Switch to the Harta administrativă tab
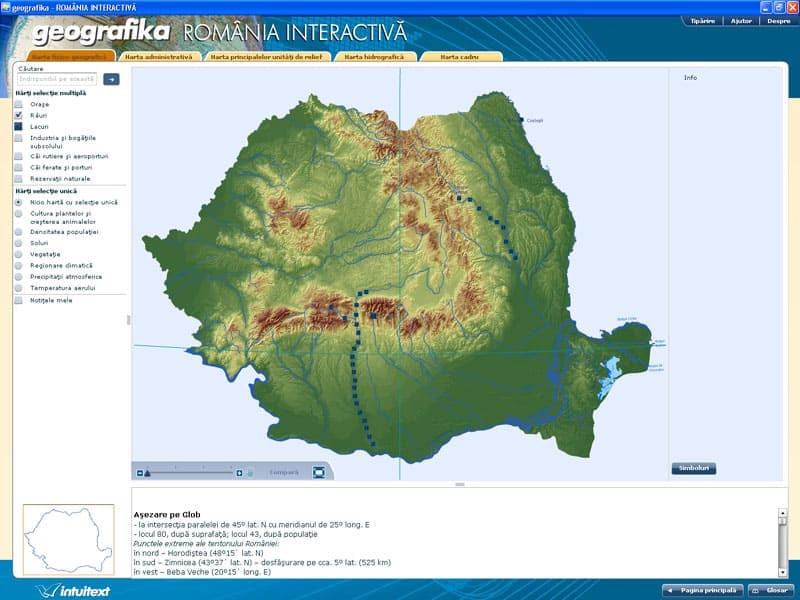This screenshot has height=600, width=800. [x=158, y=57]
